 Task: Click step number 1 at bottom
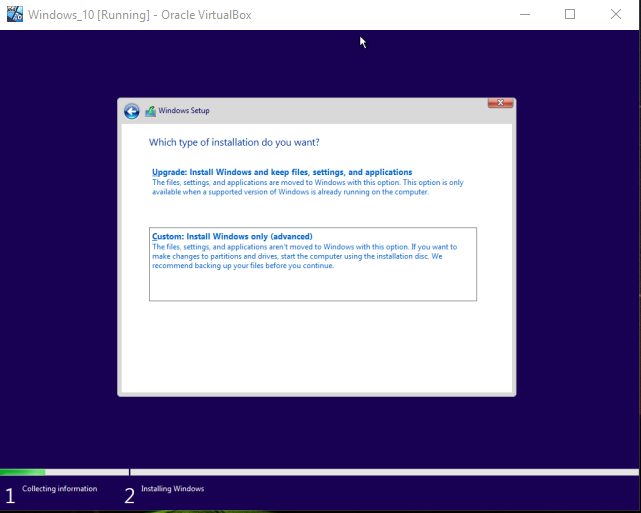pyautogui.click(x=10, y=495)
